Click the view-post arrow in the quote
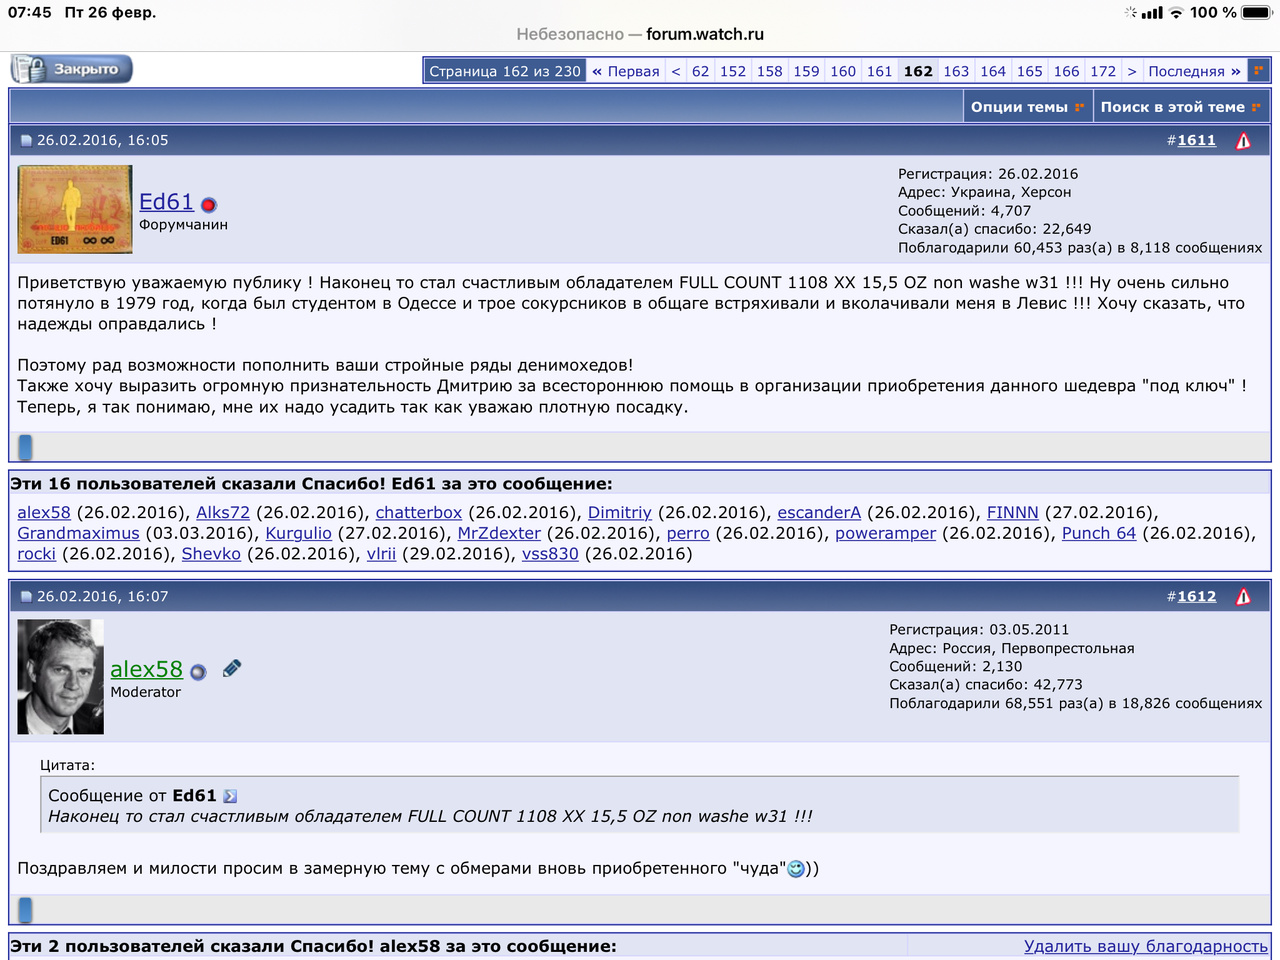This screenshot has width=1280, height=960. (231, 796)
